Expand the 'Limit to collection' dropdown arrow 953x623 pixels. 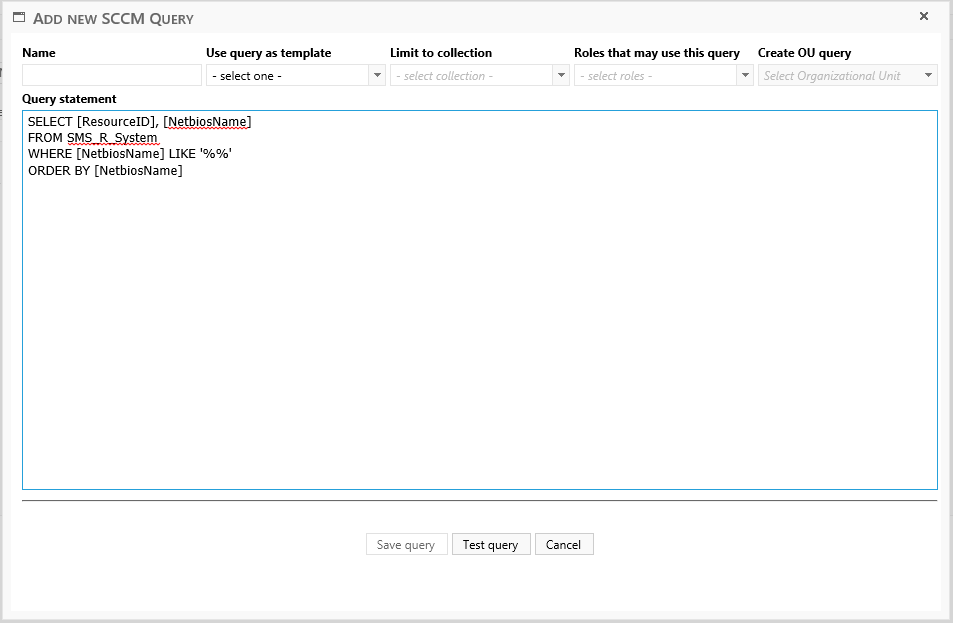(x=561, y=75)
